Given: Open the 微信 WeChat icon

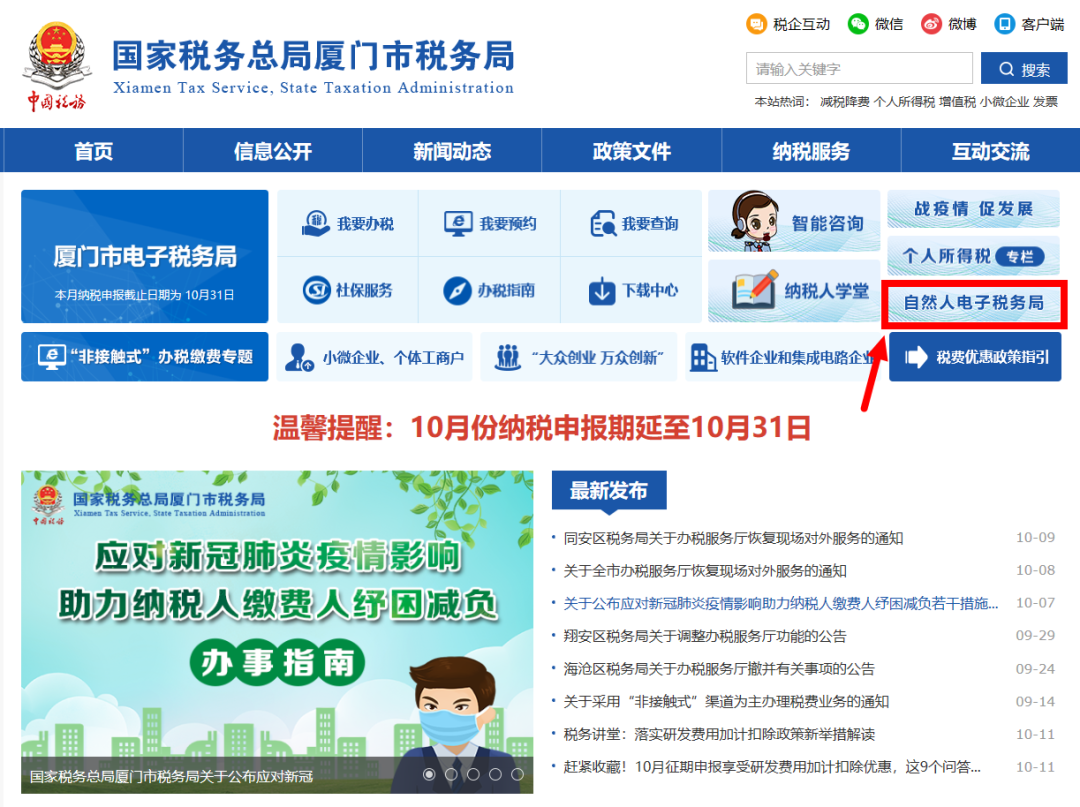Looking at the screenshot, I should (858, 24).
